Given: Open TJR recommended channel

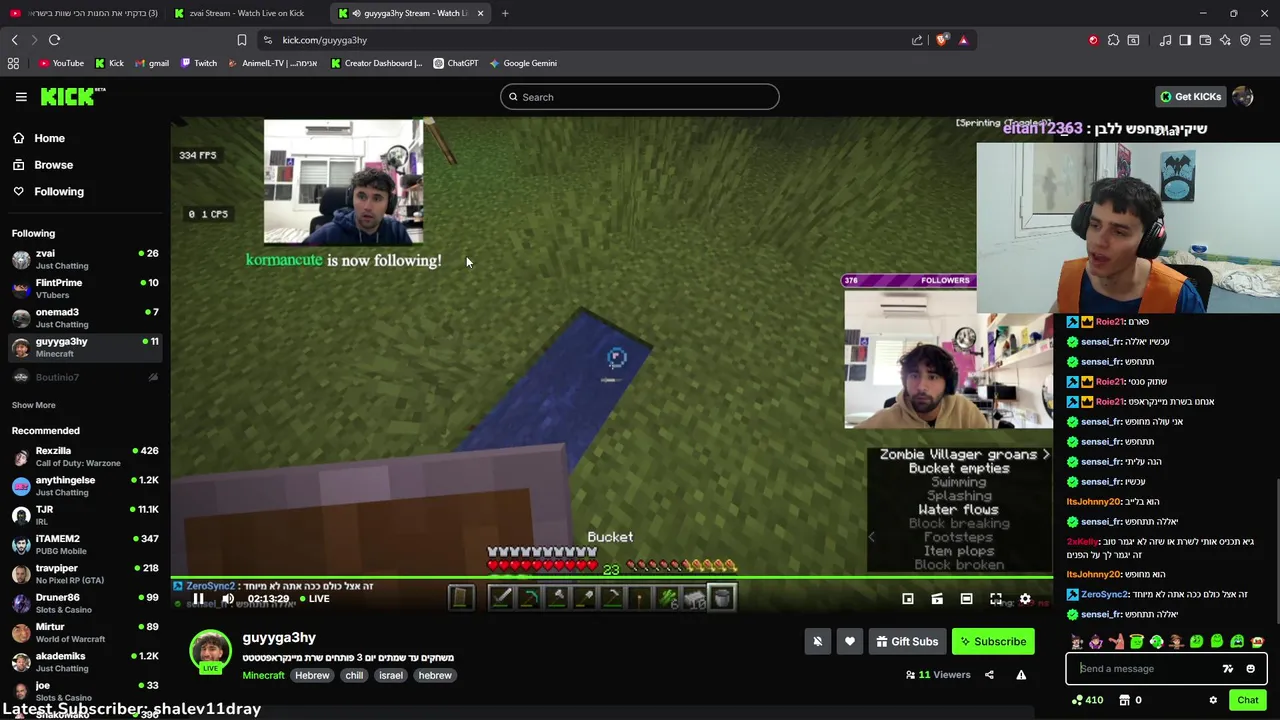Looking at the screenshot, I should pyautogui.click(x=84, y=515).
